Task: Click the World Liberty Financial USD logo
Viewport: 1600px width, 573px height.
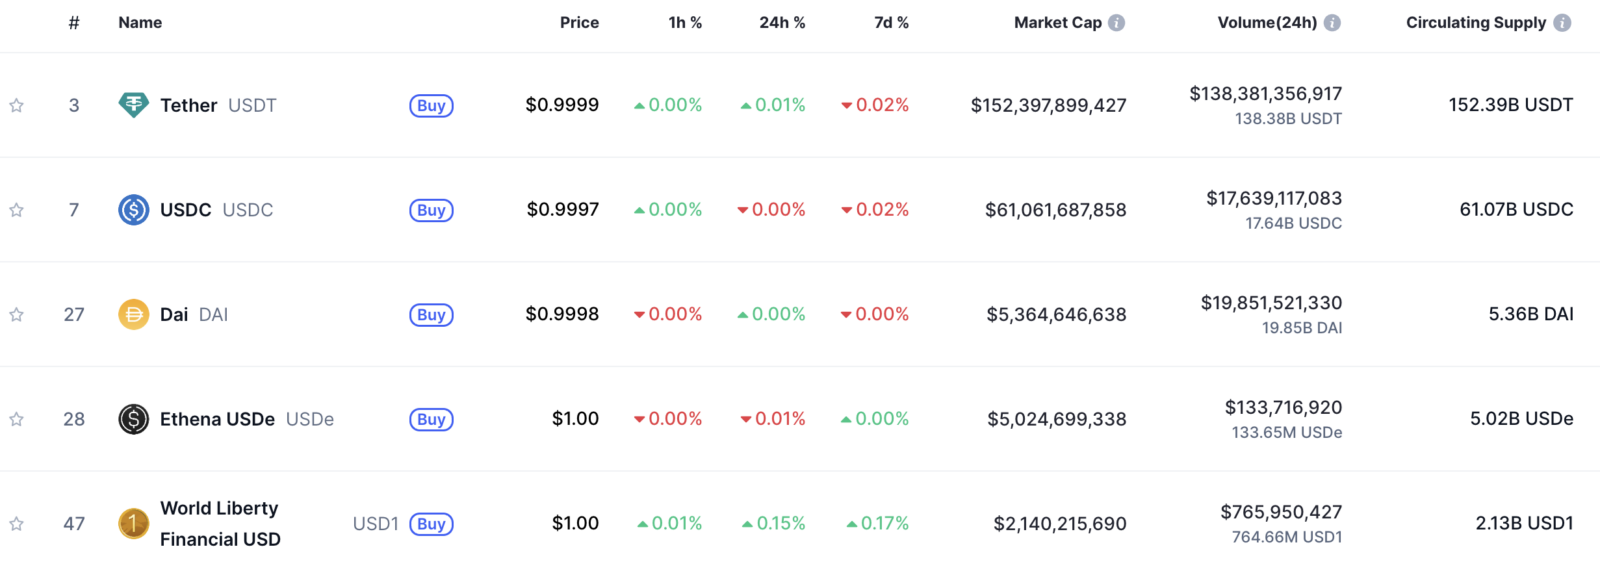Action: pyautogui.click(x=133, y=523)
